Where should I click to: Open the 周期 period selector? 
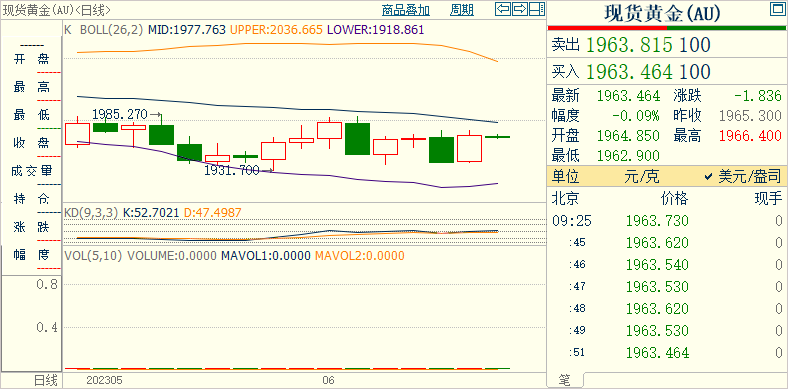coord(461,10)
